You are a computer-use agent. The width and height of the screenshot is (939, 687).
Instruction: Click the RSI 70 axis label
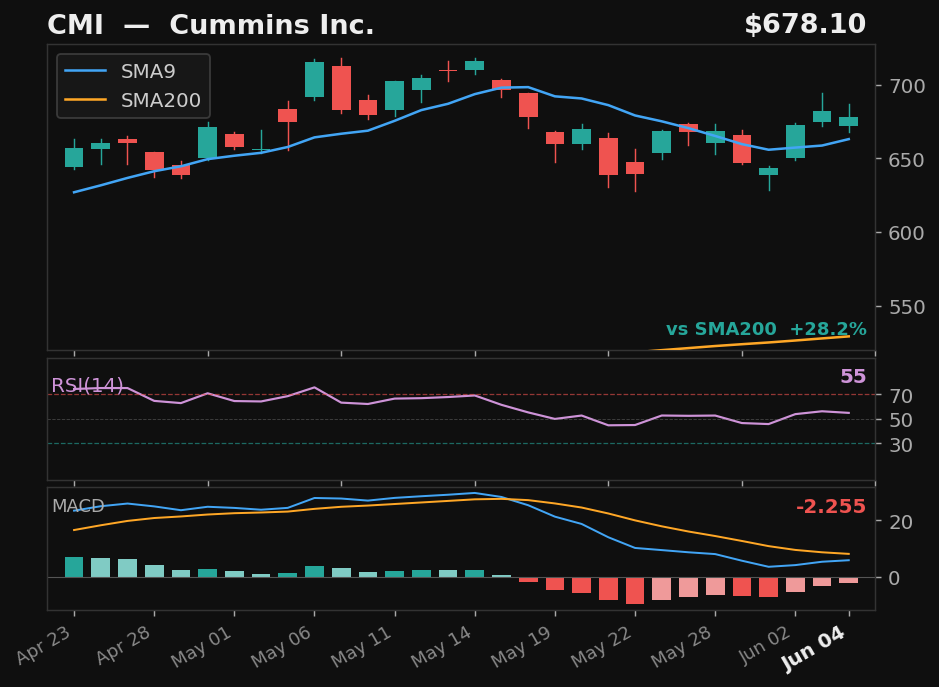(x=901, y=396)
